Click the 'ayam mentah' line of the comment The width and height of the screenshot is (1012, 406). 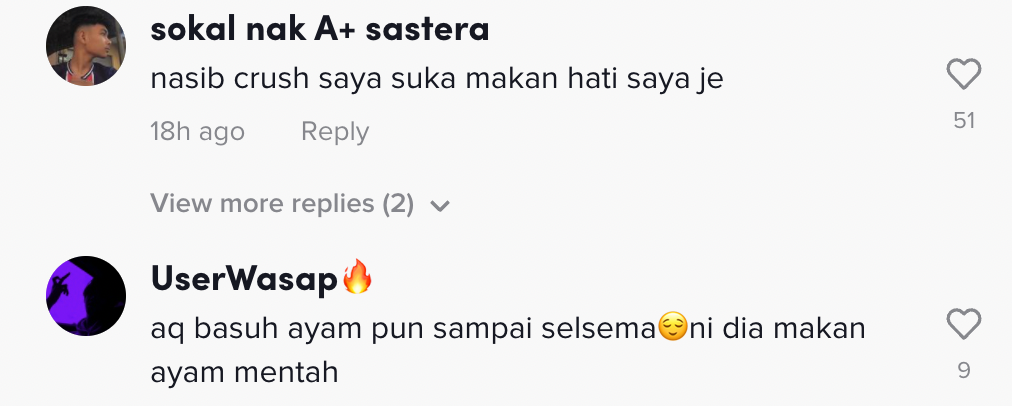245,373
